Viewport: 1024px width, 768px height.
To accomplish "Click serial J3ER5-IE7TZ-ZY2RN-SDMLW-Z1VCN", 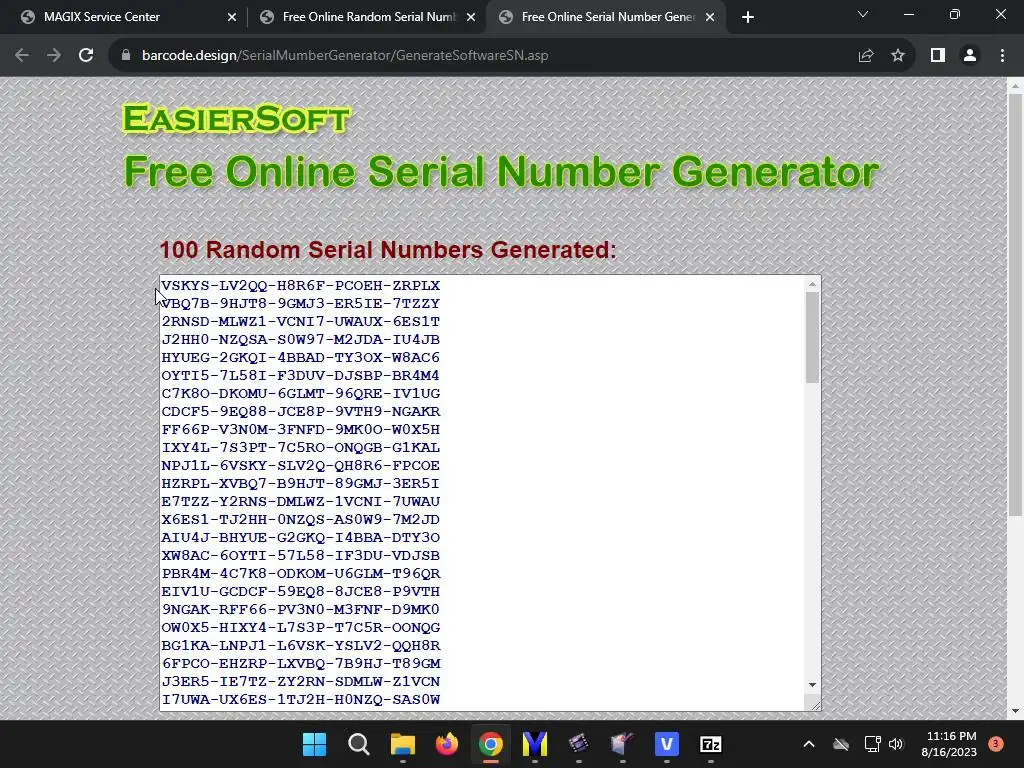I will (300, 681).
